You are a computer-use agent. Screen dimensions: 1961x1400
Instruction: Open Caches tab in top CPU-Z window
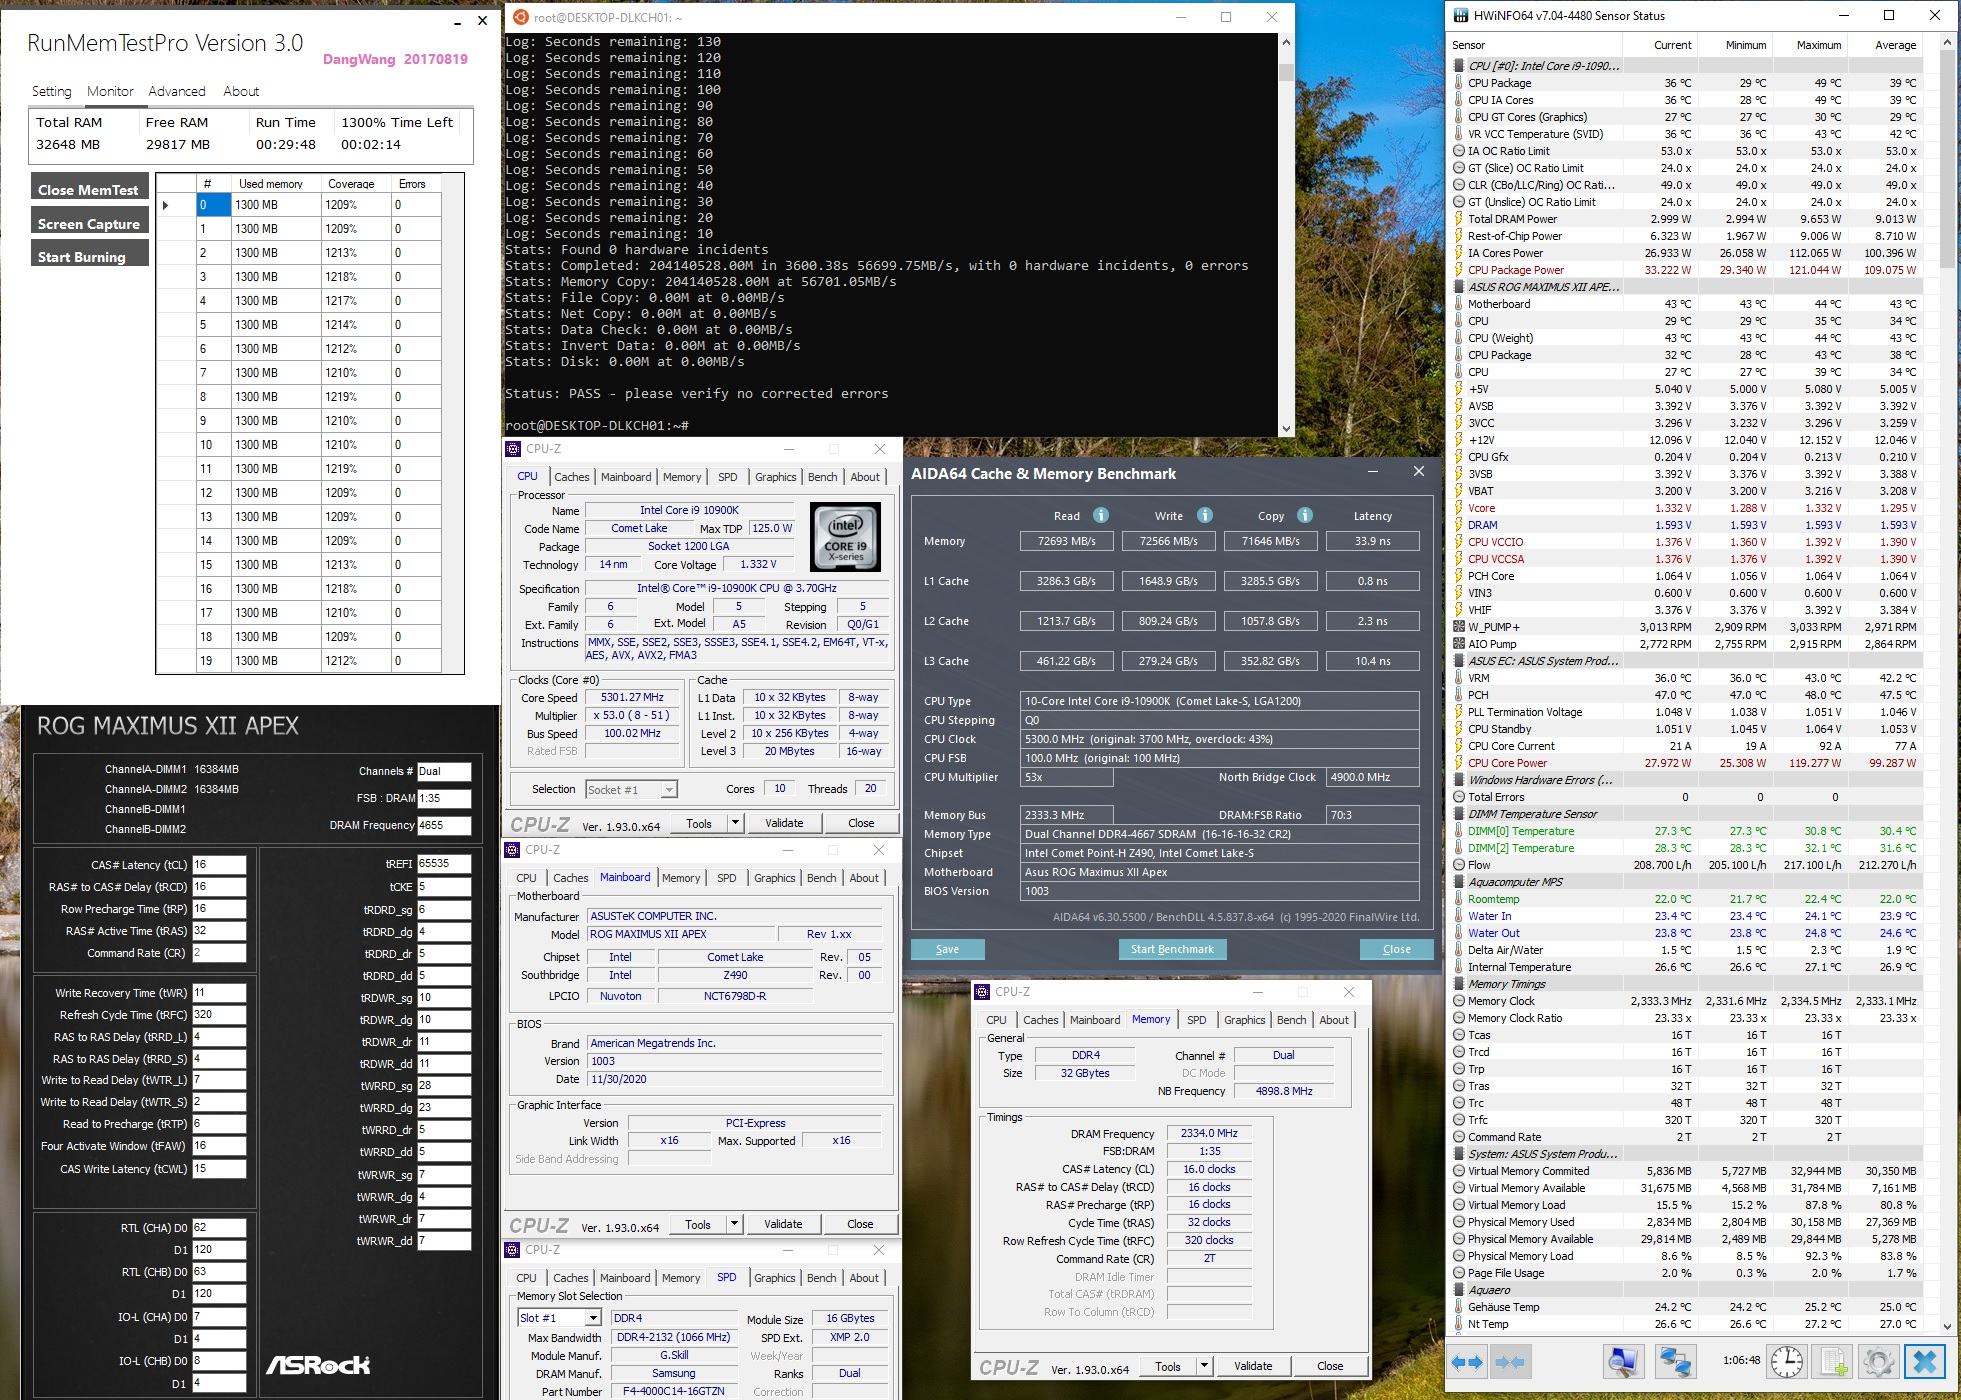point(571,477)
